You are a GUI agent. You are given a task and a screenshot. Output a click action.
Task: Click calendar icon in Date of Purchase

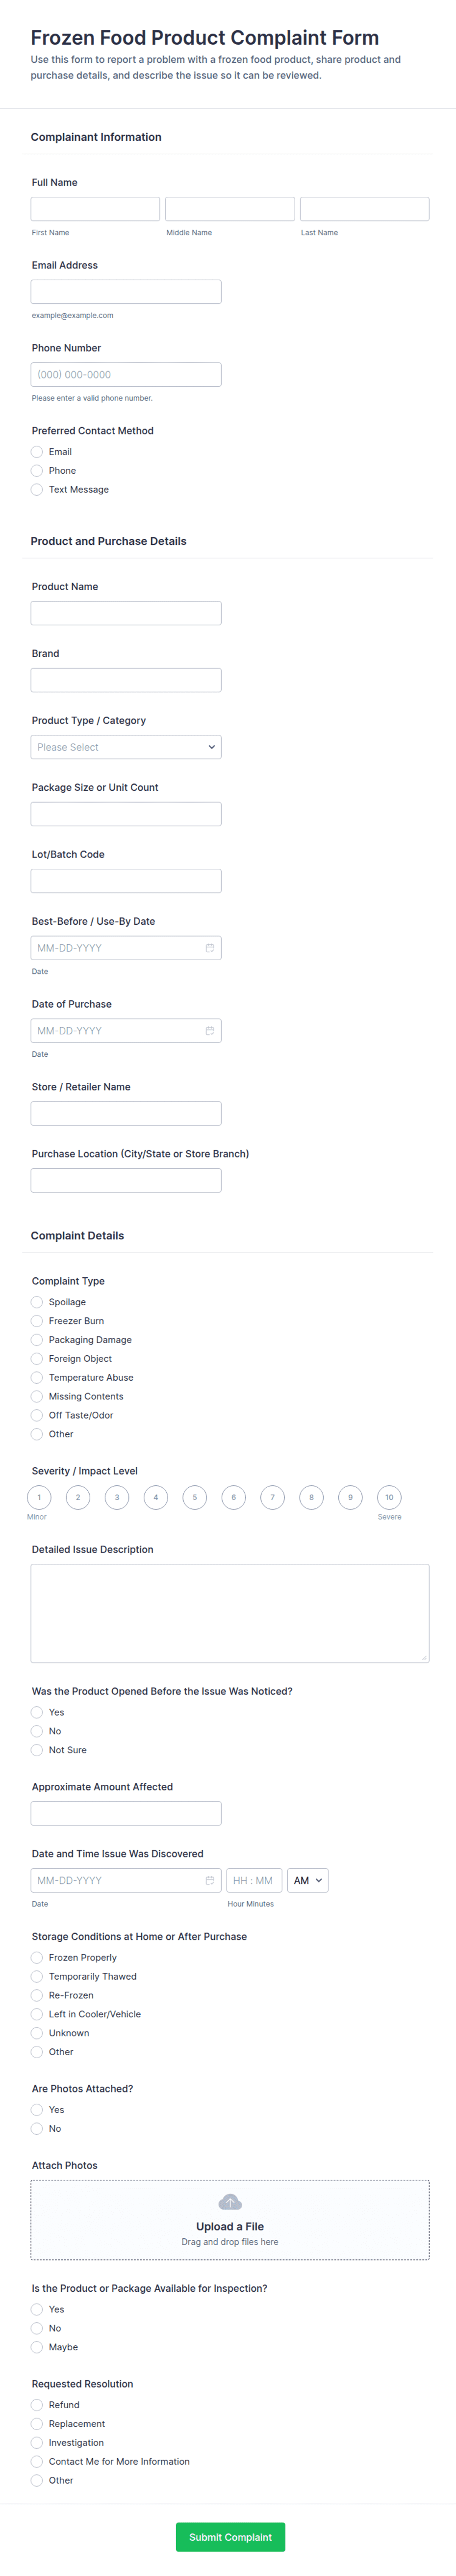210,1031
